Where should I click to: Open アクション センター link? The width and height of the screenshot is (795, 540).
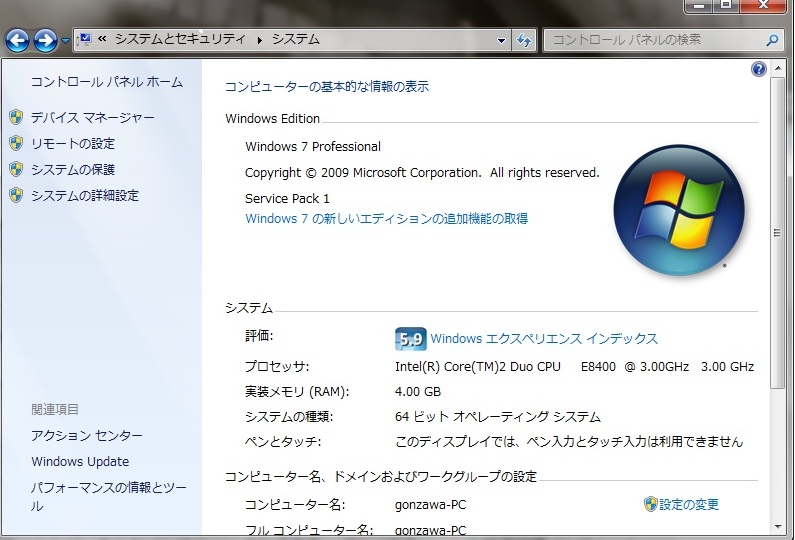[87, 436]
